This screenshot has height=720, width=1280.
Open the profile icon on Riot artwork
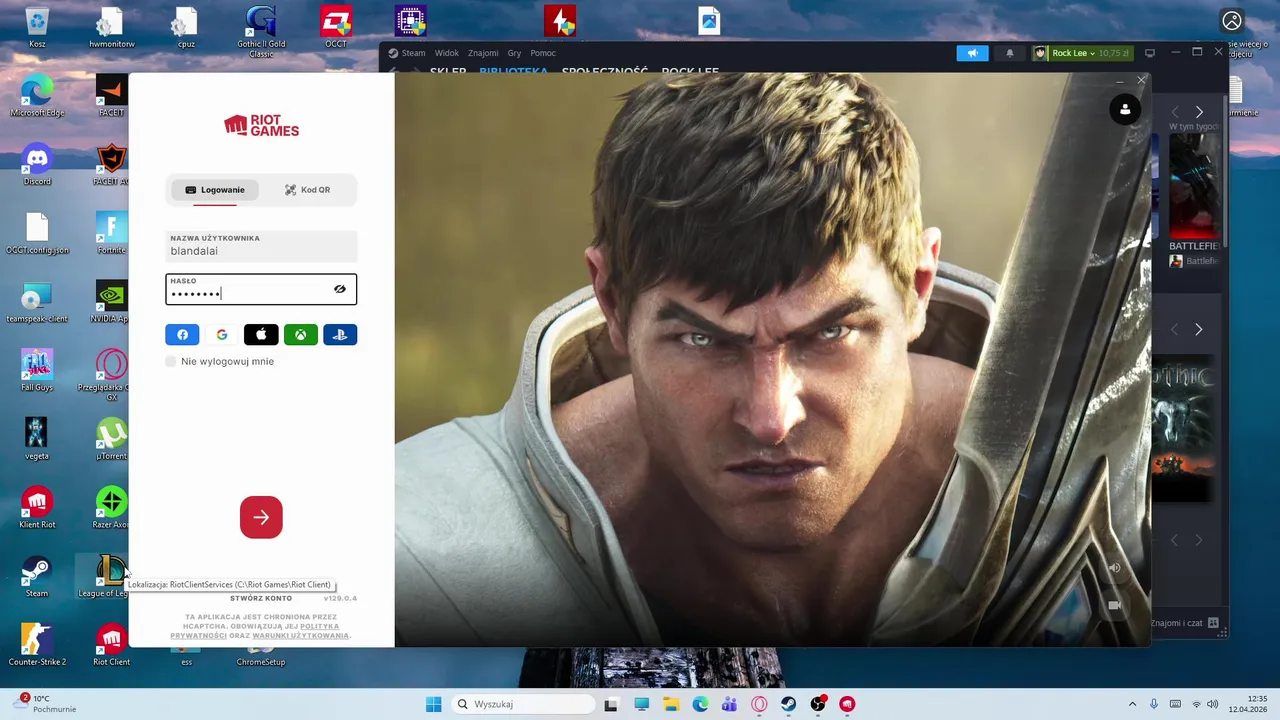pos(1125,110)
